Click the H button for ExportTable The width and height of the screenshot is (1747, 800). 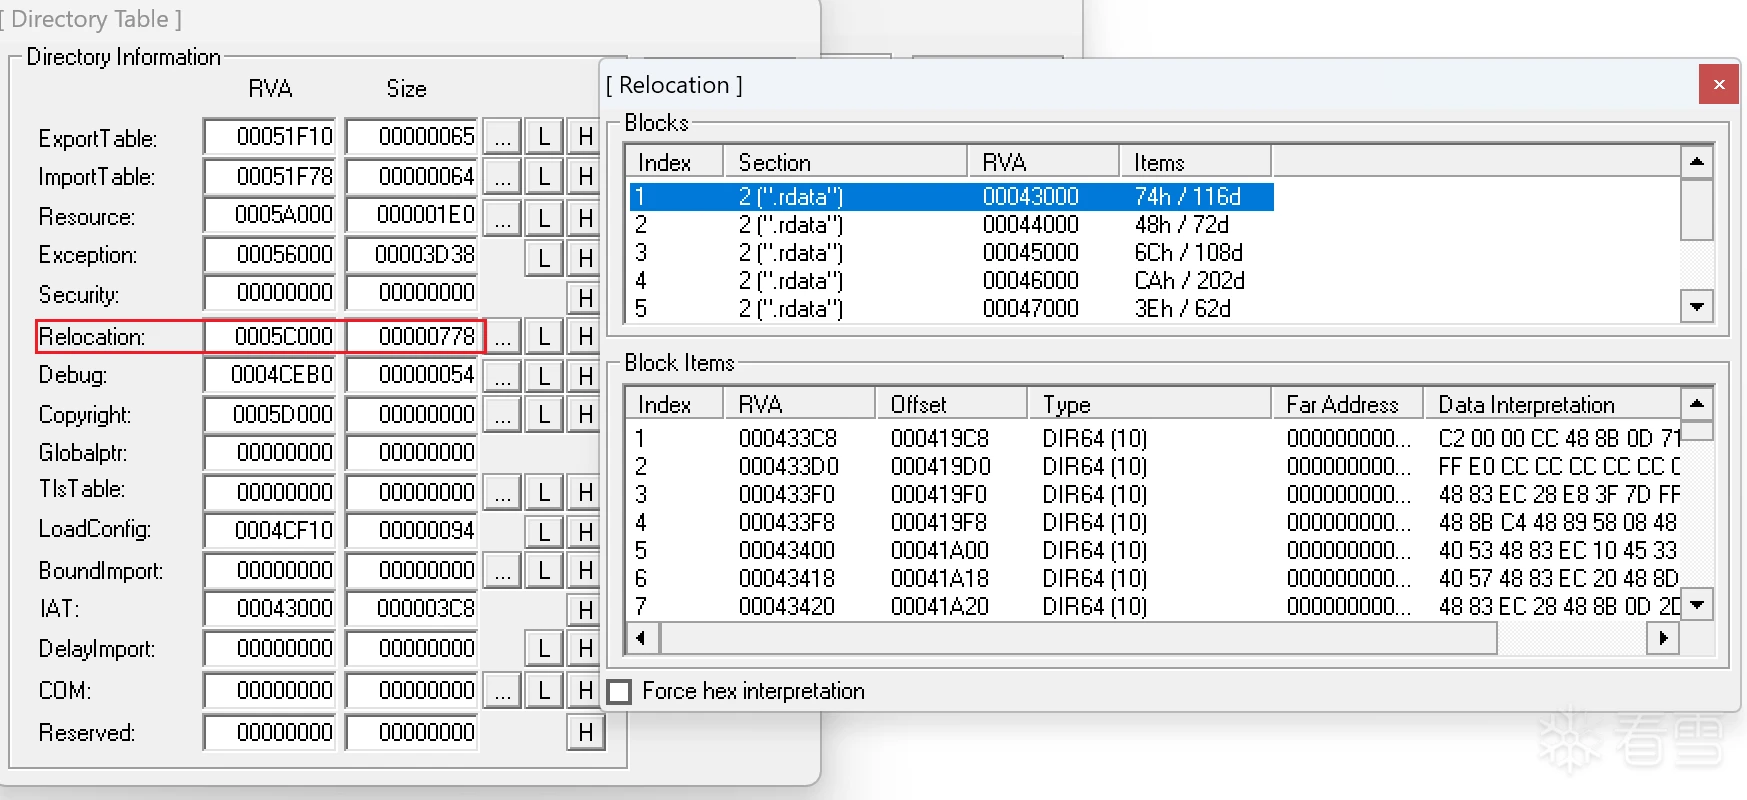585,137
